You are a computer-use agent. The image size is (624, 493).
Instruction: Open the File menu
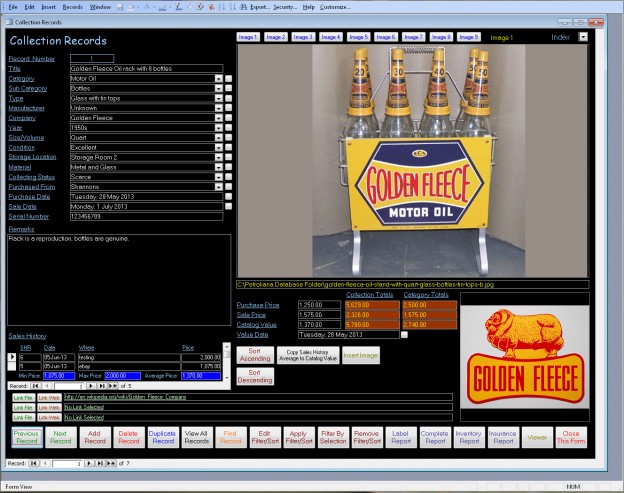[x=13, y=7]
